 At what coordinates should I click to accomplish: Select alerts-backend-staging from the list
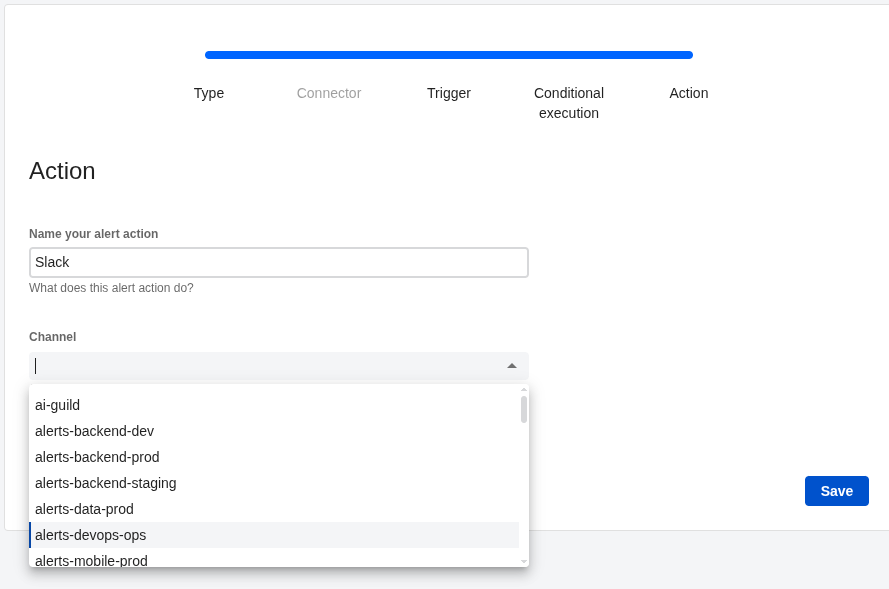coord(105,483)
